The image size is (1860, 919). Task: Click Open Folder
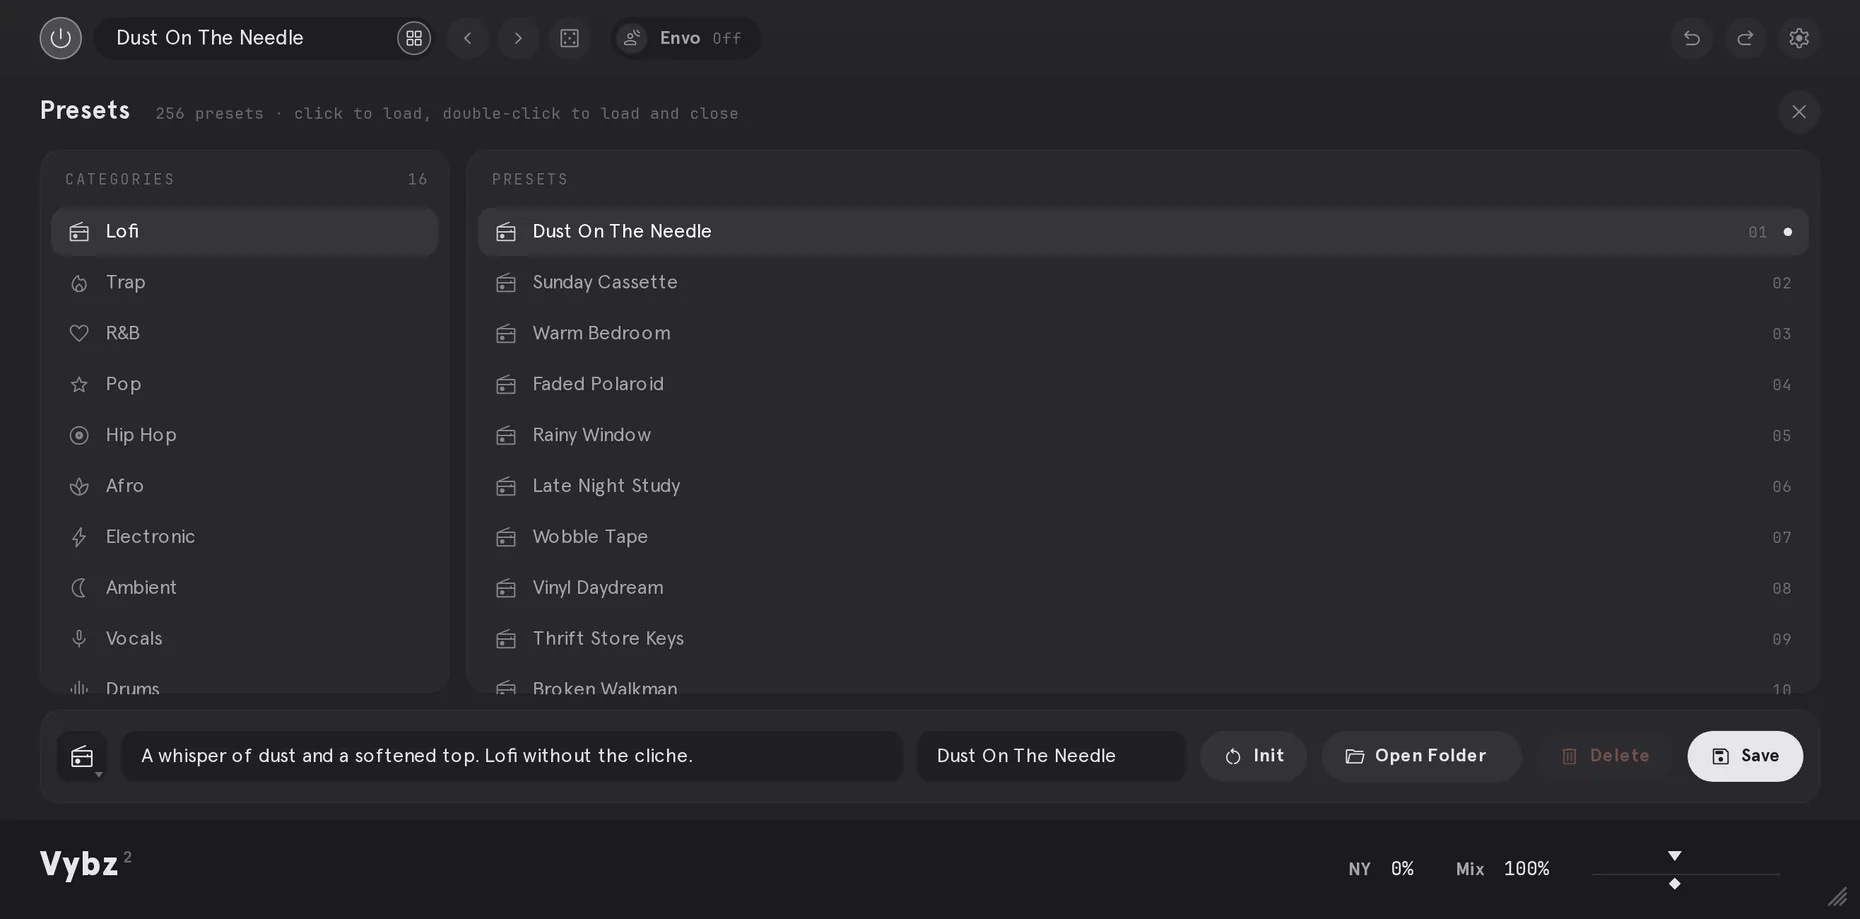[x=1421, y=756]
